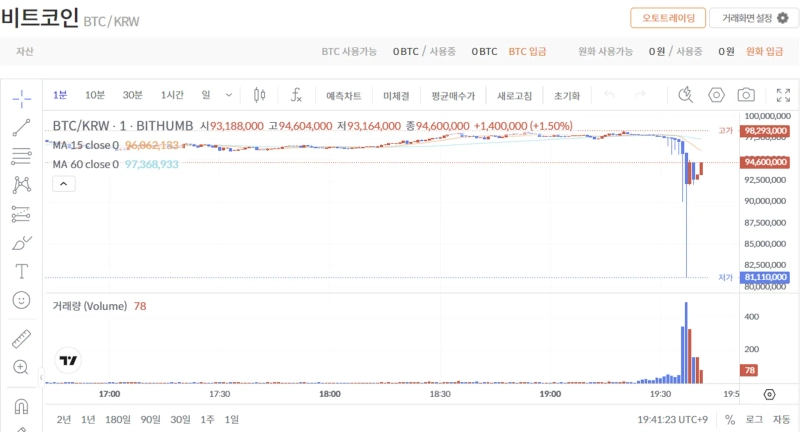Collapse the indicator legend chevron
Screen dimensions: 800x432
(x=63, y=184)
